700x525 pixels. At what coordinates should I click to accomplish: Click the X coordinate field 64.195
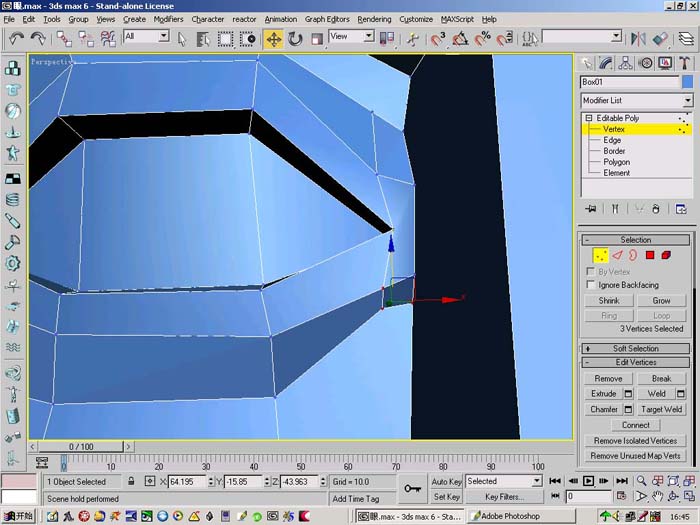(x=188, y=482)
